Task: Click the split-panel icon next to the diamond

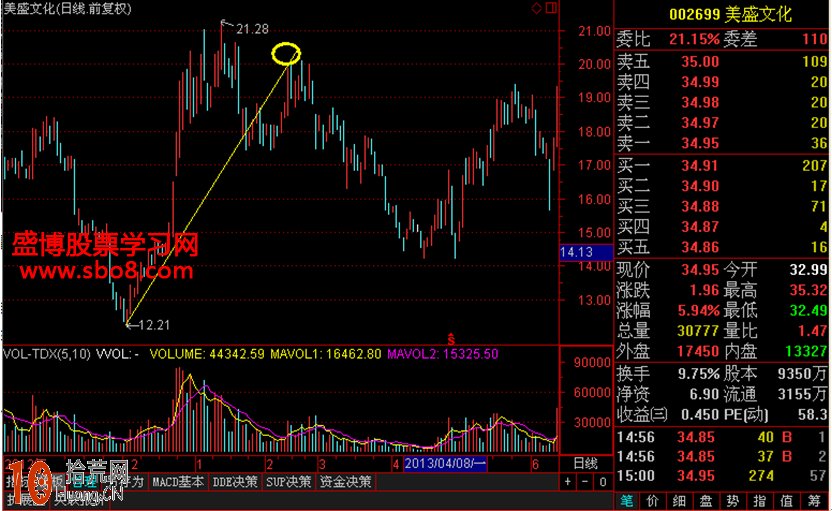Action: point(551,8)
